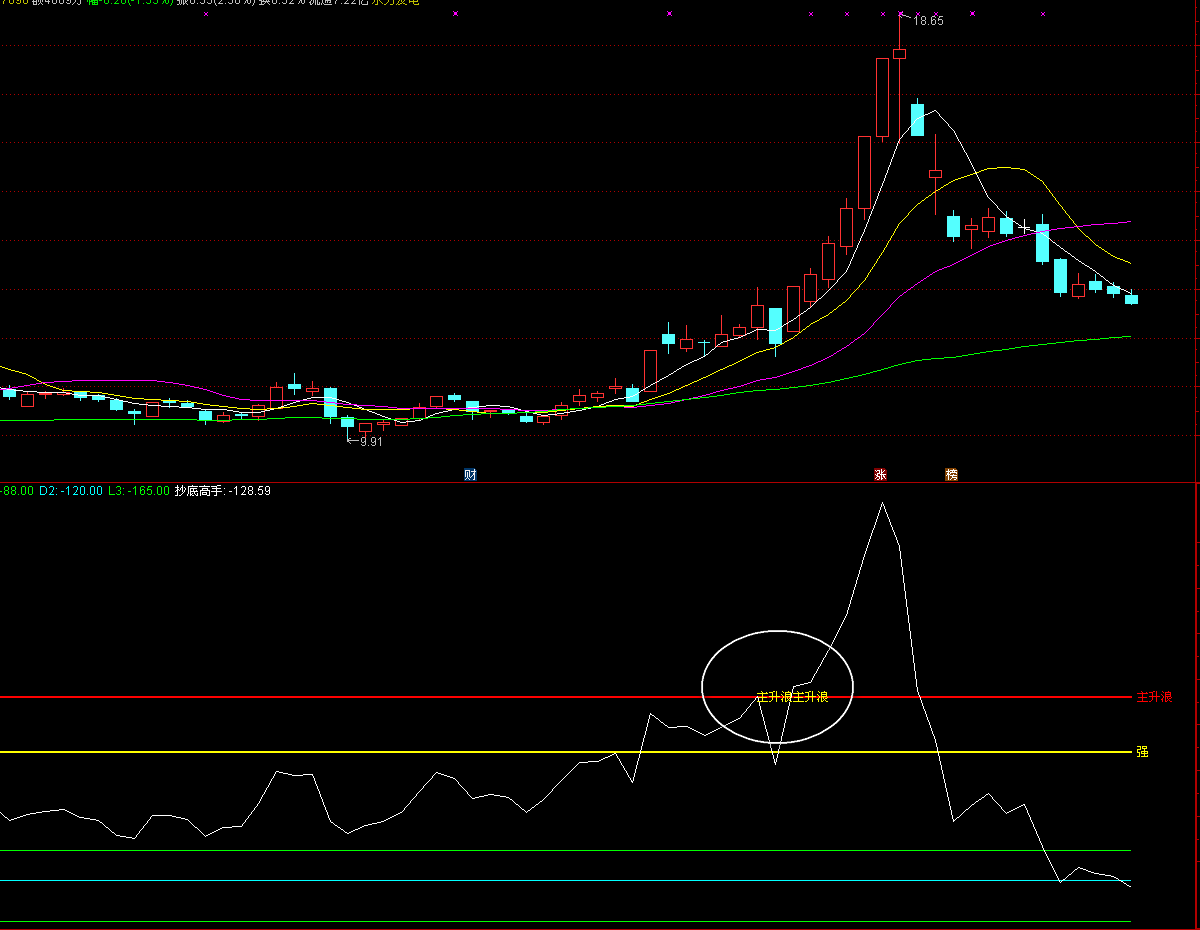This screenshot has height=930, width=1200.
Task: Click the 18.65 high price label
Action: pos(928,21)
